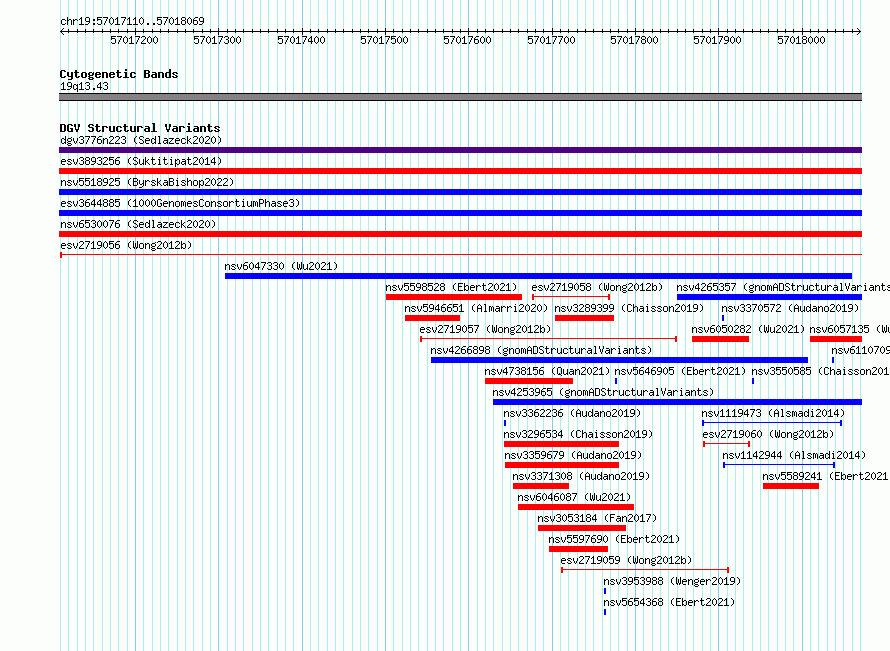The height and width of the screenshot is (651, 890).
Task: Select variant nsv5654368 (Ebert2021)
Action: [x=669, y=602]
